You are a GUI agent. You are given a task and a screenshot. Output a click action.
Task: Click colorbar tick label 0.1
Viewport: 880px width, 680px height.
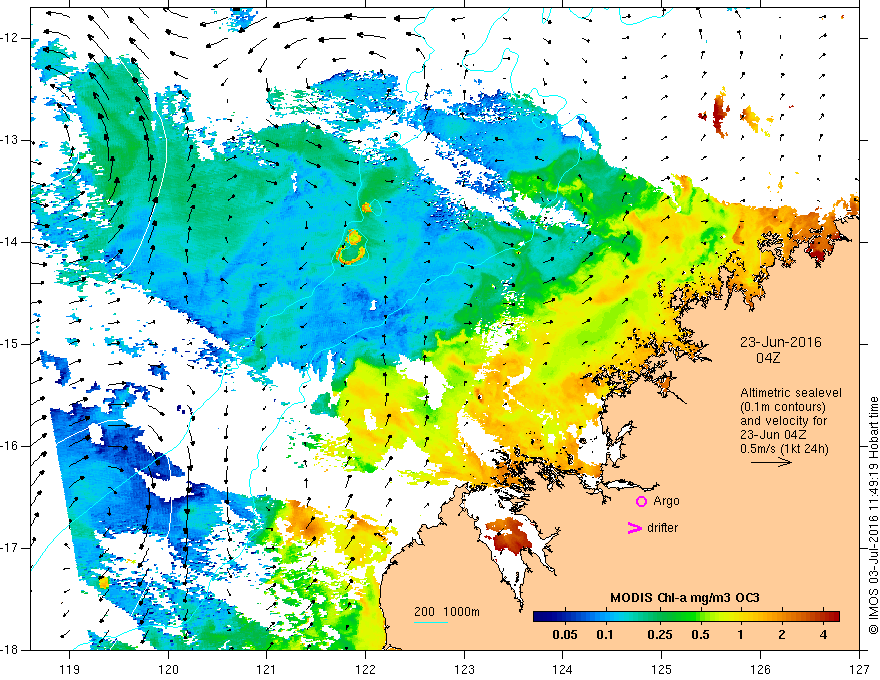[605, 635]
